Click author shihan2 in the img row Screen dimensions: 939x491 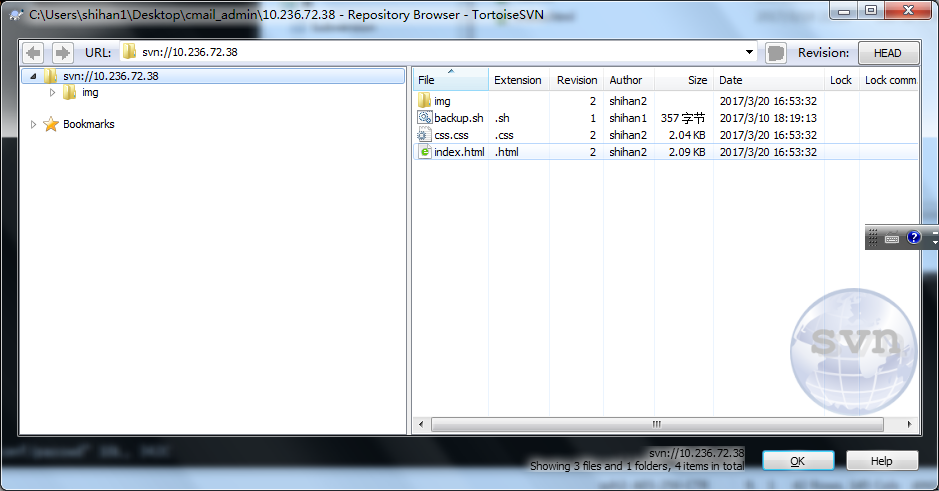[628, 101]
